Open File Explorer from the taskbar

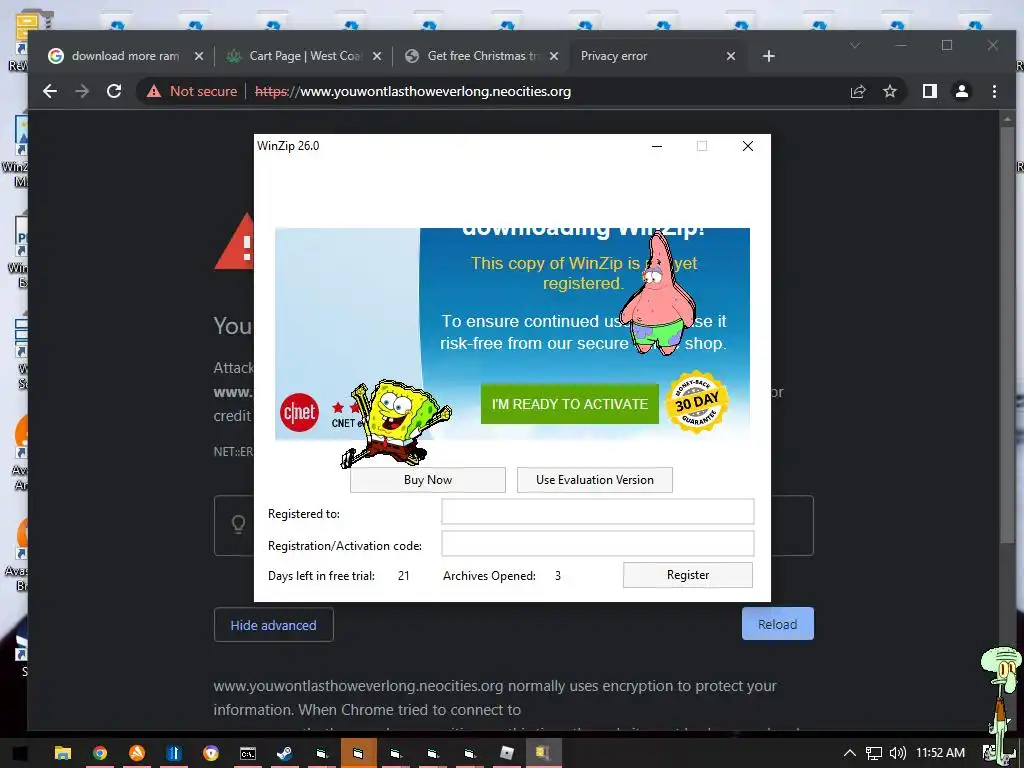click(x=63, y=753)
